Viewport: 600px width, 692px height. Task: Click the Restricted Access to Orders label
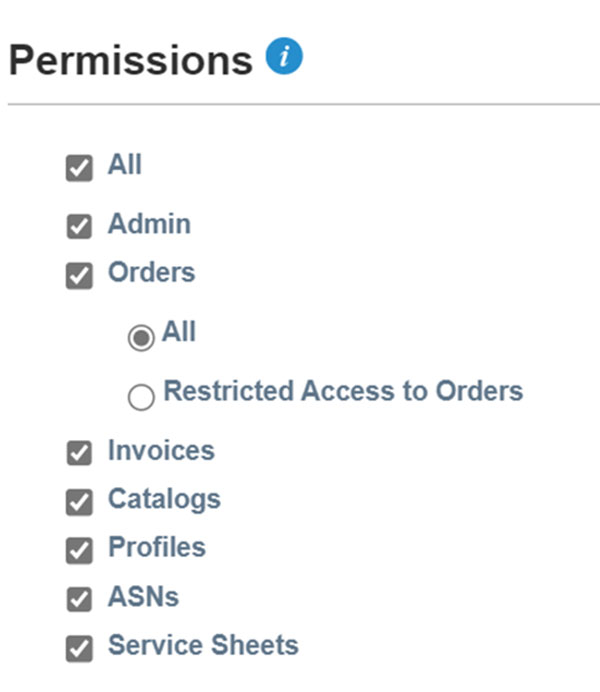tap(343, 391)
